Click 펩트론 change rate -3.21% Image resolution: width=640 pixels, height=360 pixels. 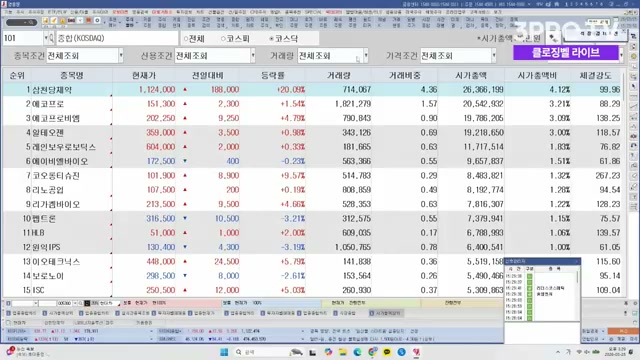click(293, 219)
